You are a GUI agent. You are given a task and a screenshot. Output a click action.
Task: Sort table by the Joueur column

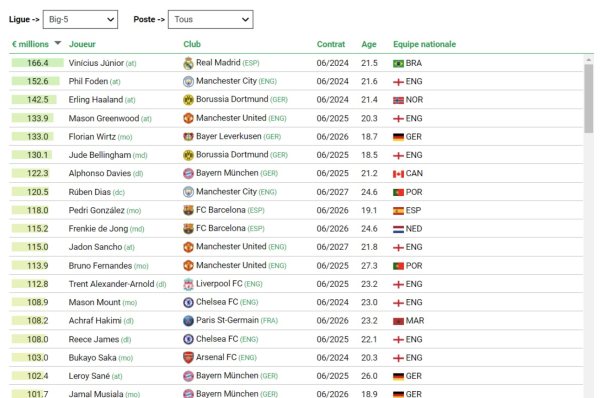(82, 44)
